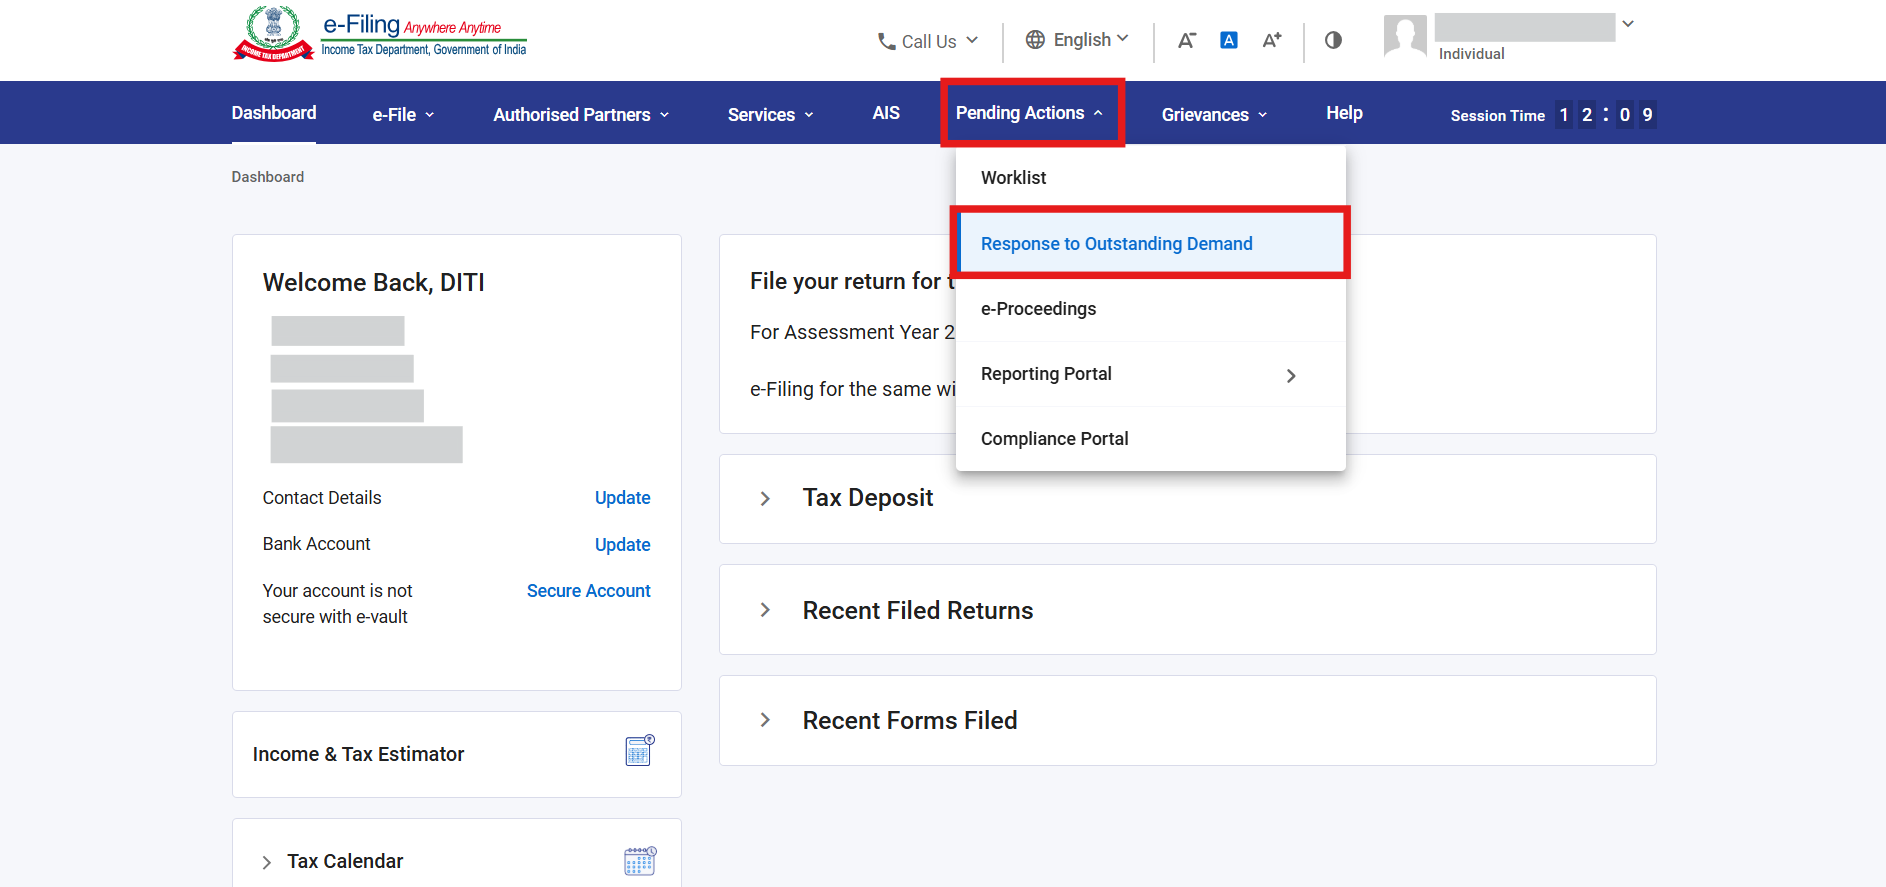Open the Reporting Portal submenu arrow
1886x887 pixels.
(1291, 375)
